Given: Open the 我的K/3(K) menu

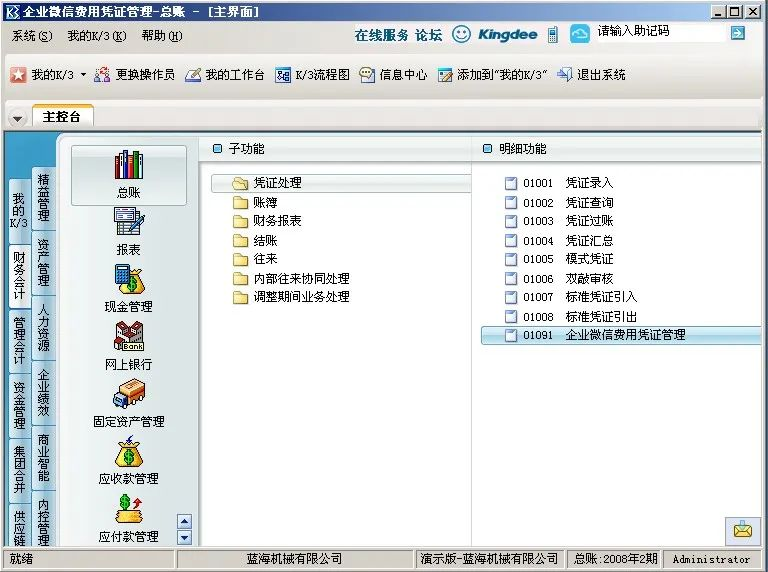Looking at the screenshot, I should pos(96,36).
